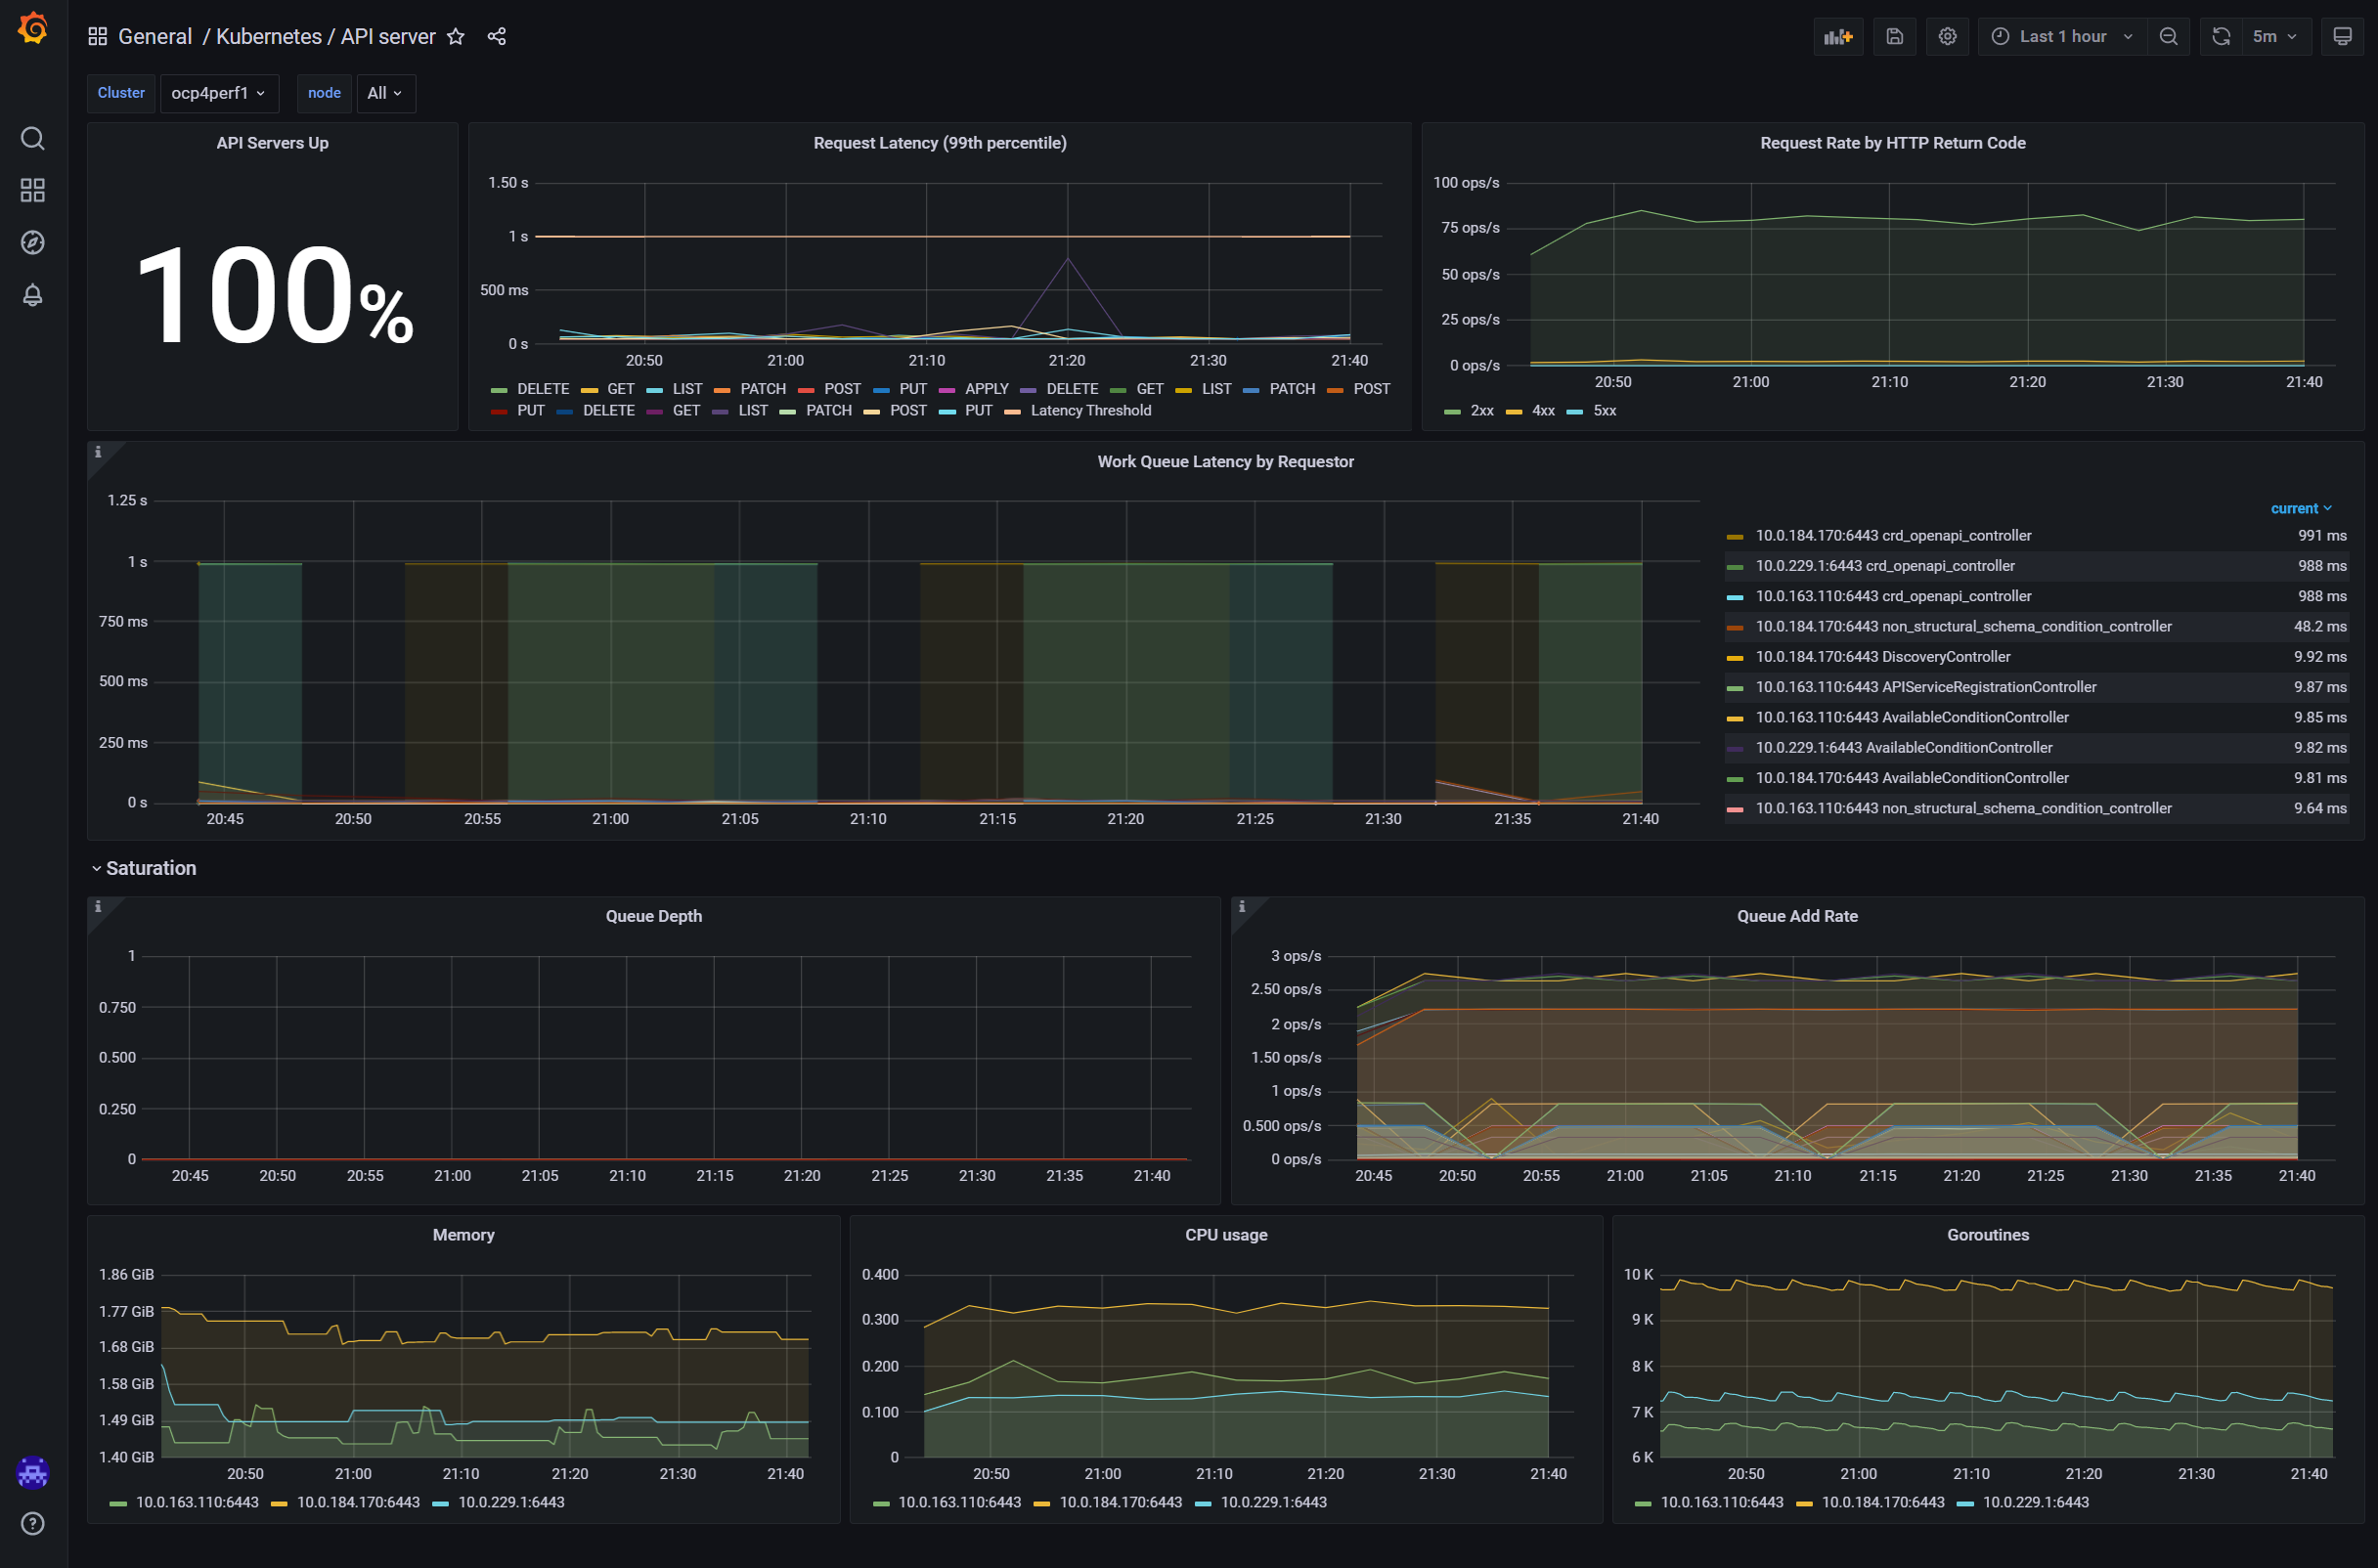Viewport: 2378px width, 1568px height.
Task: Open the Last 1 hour time picker
Action: coord(2062,37)
